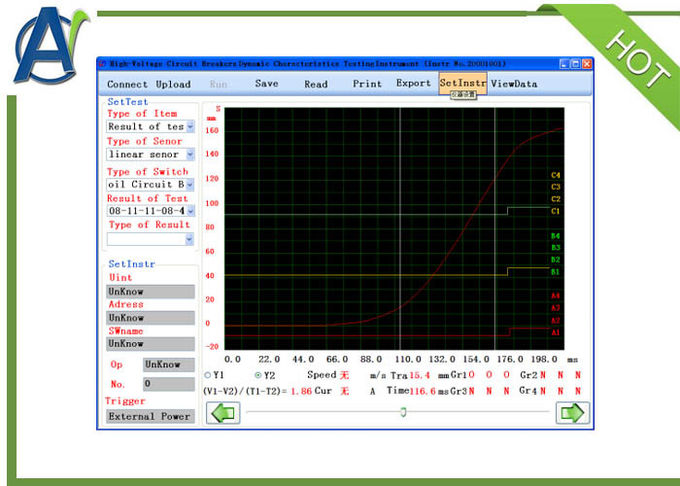The height and width of the screenshot is (486, 680).
Task: Expand the Type of Item dropdown
Action: [189, 127]
